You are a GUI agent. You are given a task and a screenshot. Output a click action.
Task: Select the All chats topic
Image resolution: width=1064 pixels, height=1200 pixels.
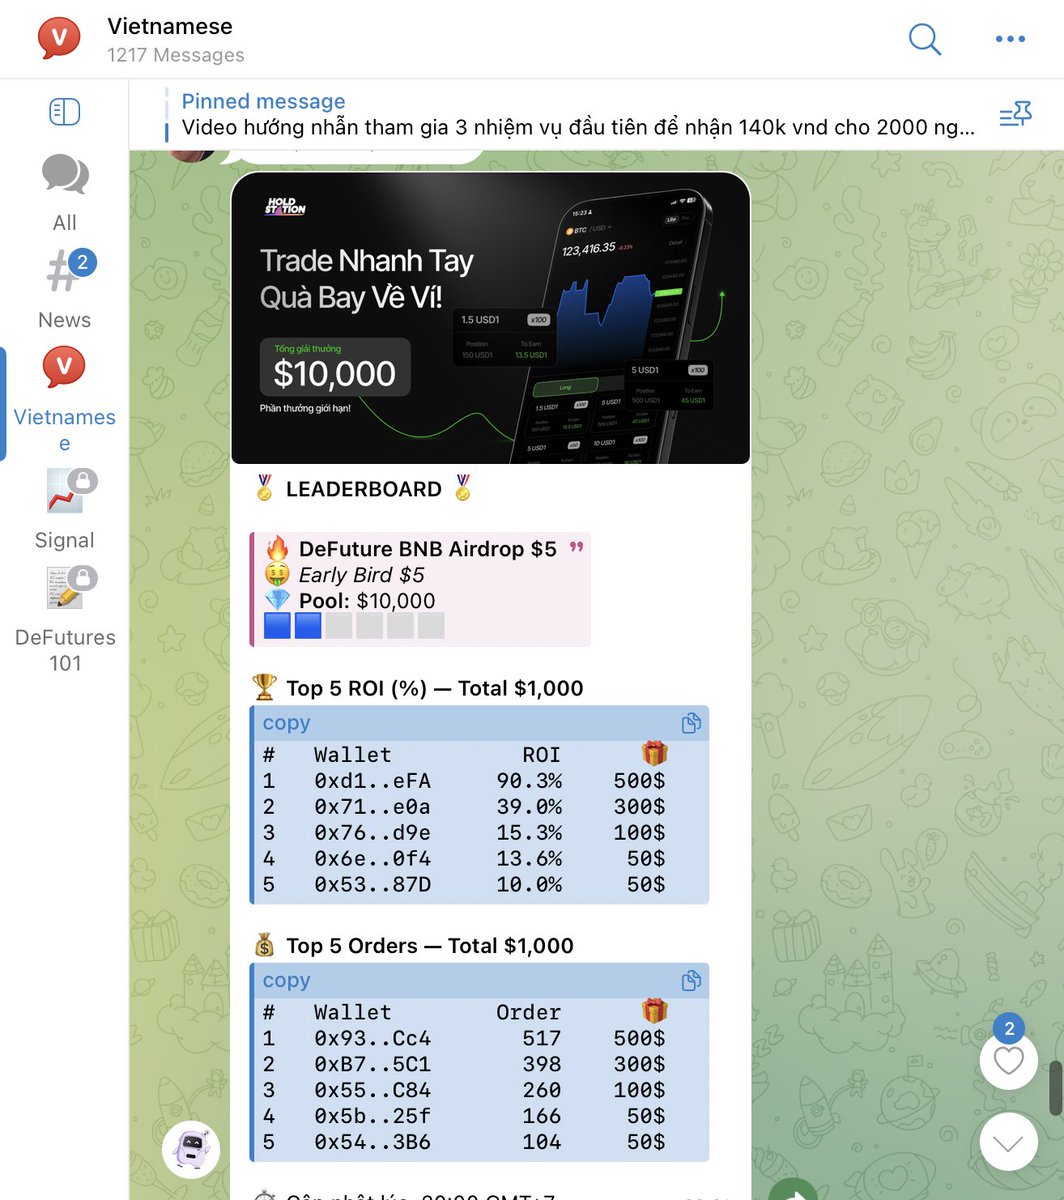pos(64,194)
